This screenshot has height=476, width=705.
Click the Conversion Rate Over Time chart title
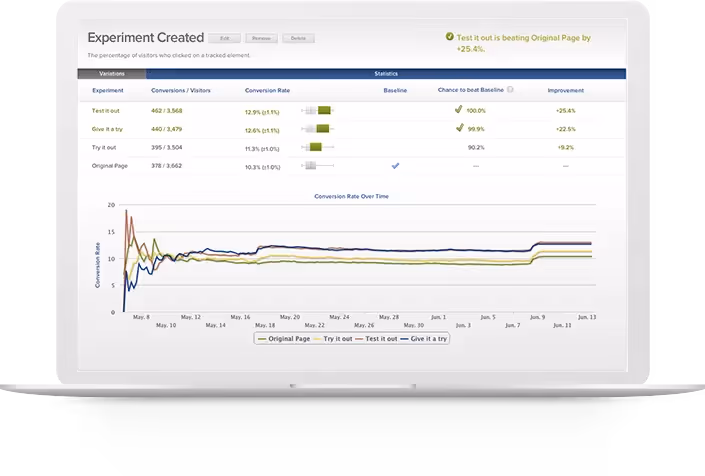coord(351,196)
